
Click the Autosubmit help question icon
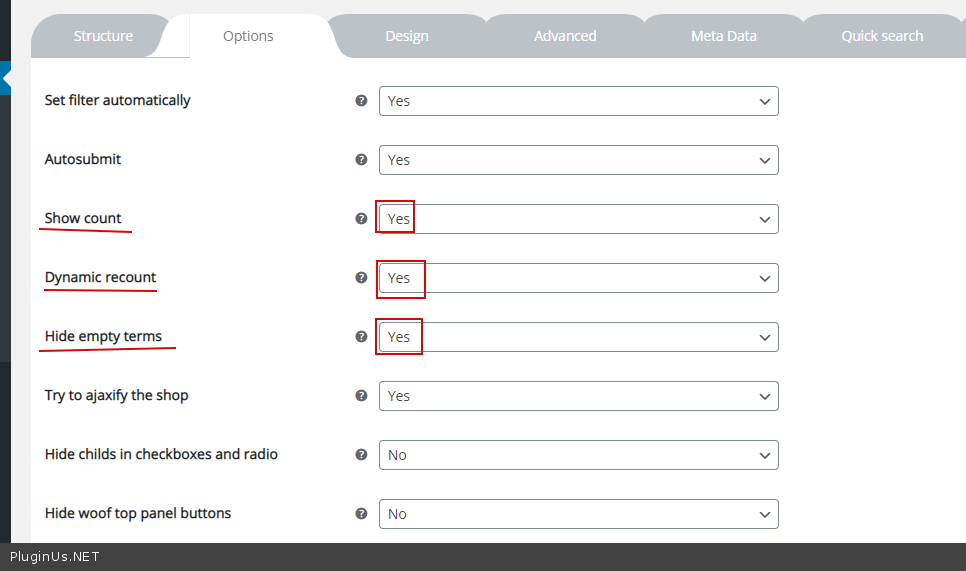(x=362, y=160)
